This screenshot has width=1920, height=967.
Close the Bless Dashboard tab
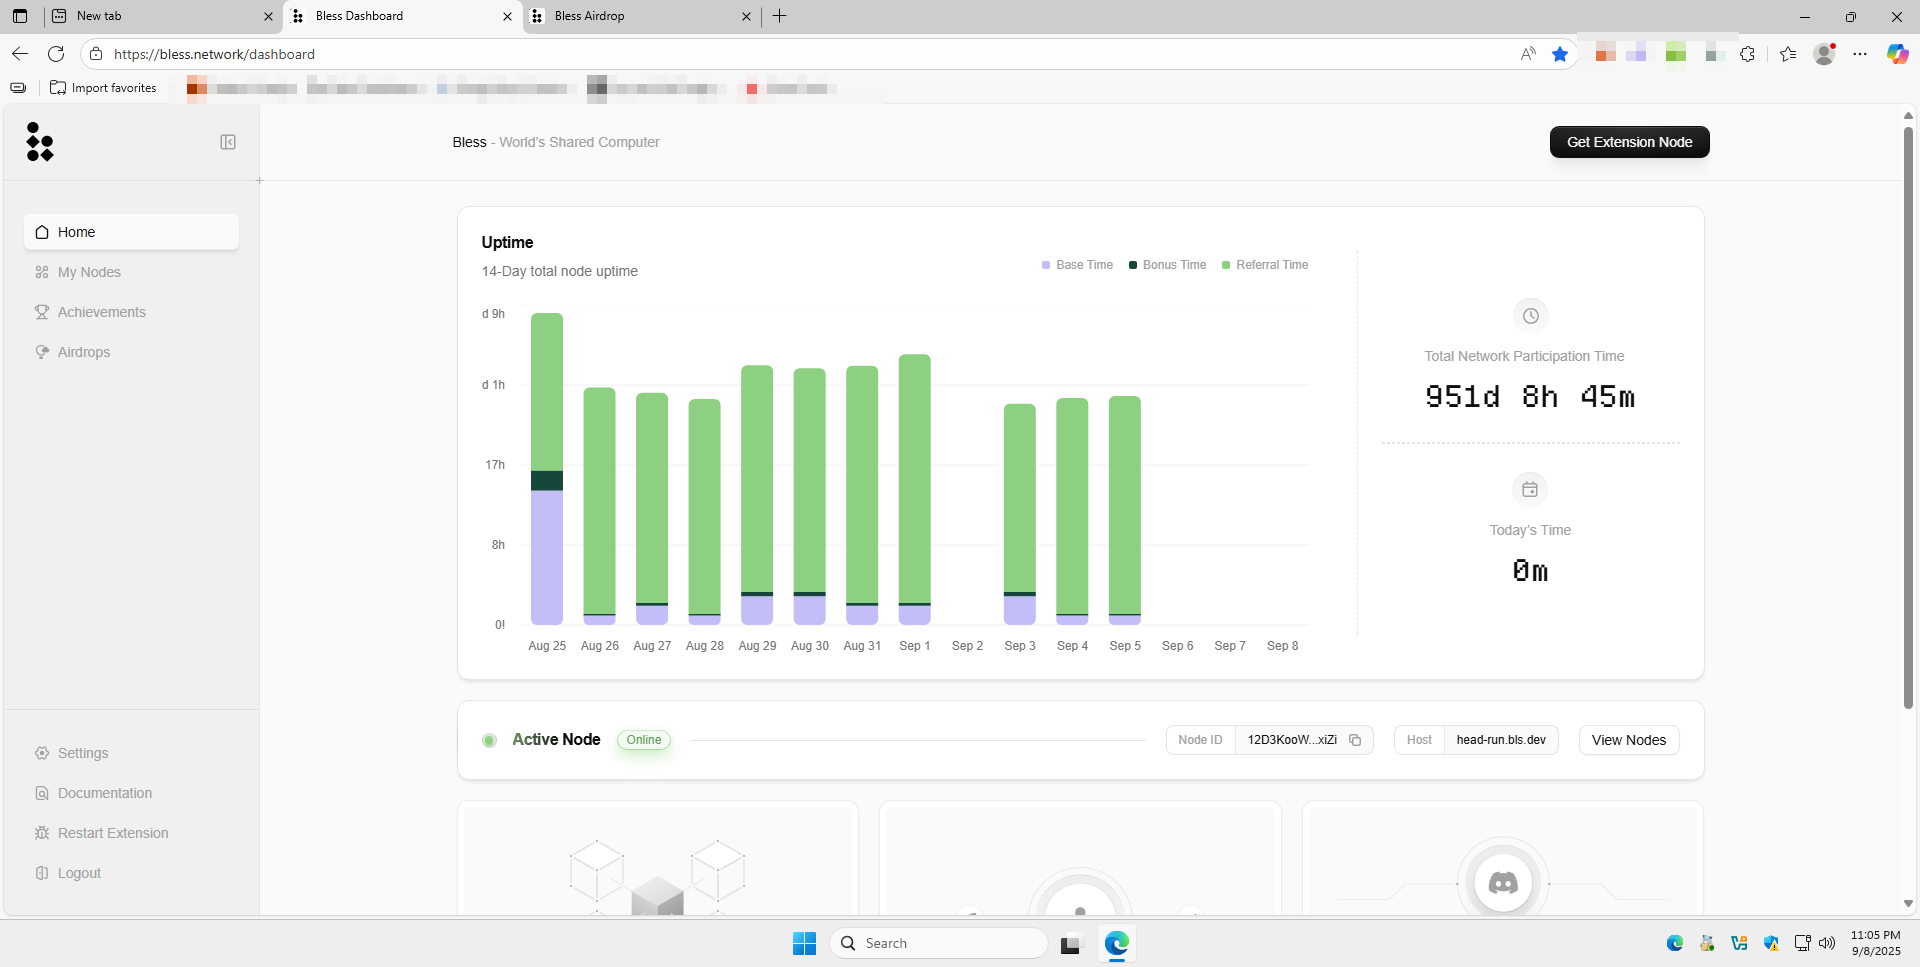(x=507, y=16)
